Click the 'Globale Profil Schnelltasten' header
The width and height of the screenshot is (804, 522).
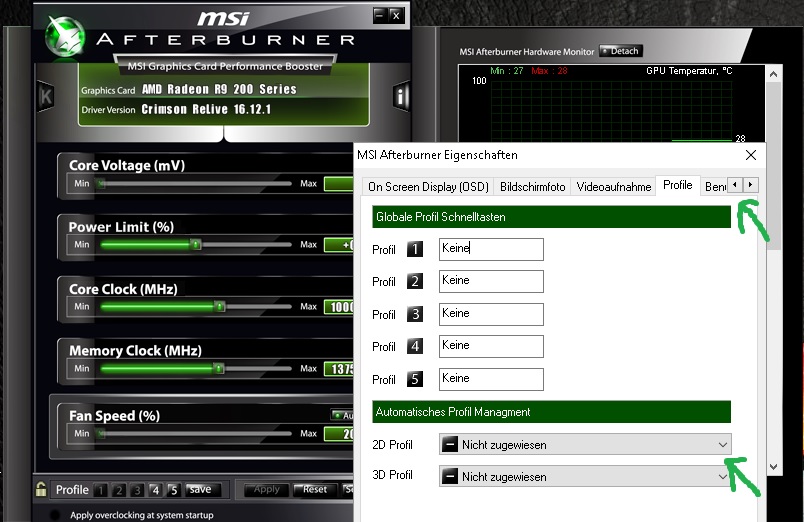click(551, 217)
